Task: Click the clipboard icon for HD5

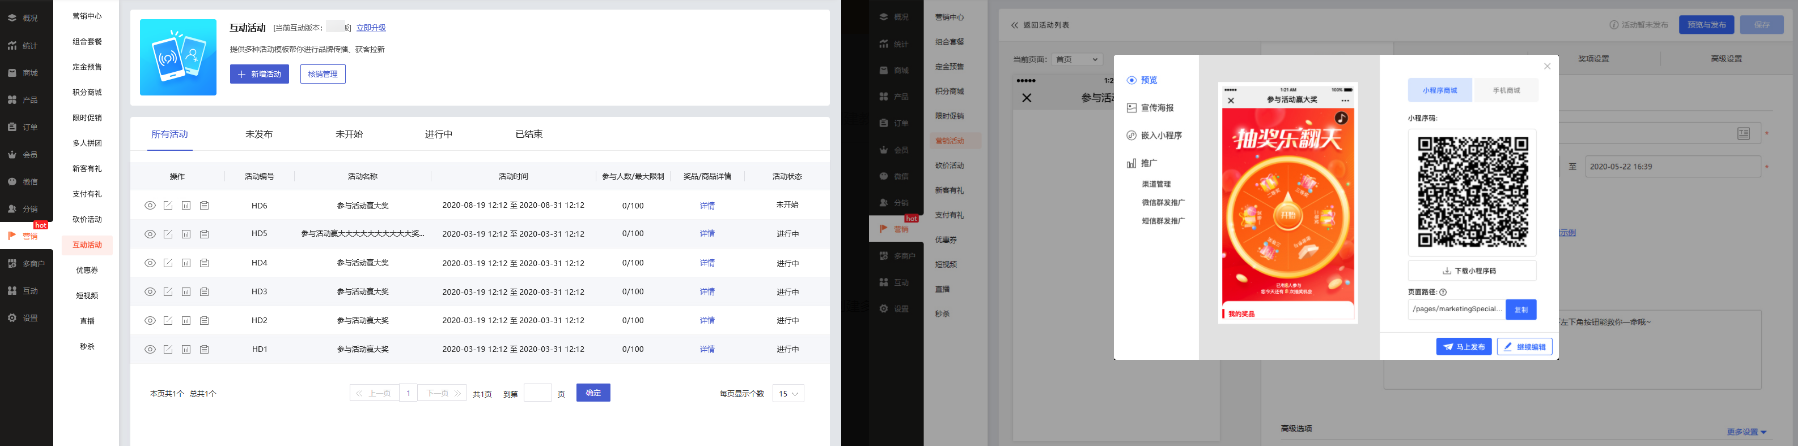Action: [204, 234]
